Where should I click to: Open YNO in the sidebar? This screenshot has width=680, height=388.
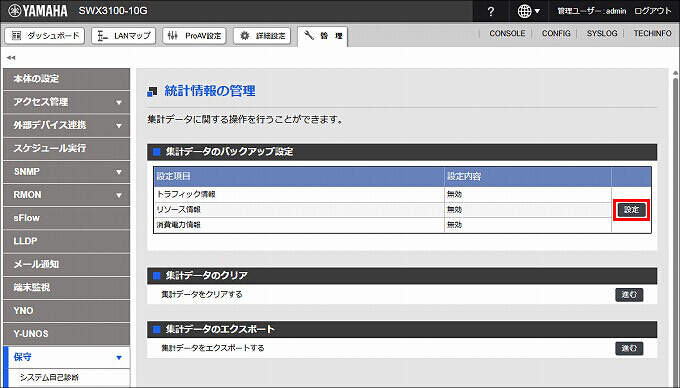pos(66,311)
